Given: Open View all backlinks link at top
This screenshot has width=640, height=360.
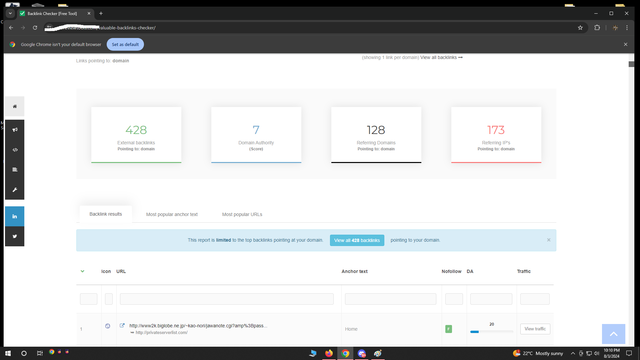Looking at the screenshot, I should (441, 58).
